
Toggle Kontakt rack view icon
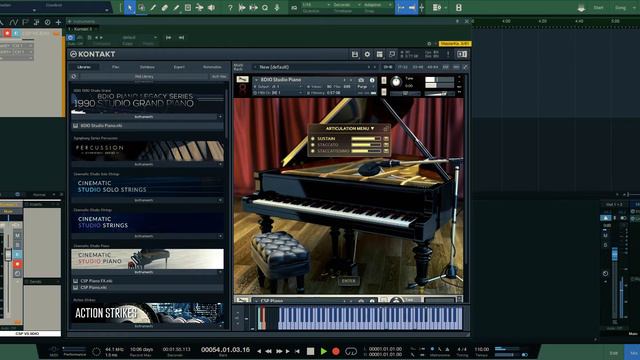coord(380,54)
